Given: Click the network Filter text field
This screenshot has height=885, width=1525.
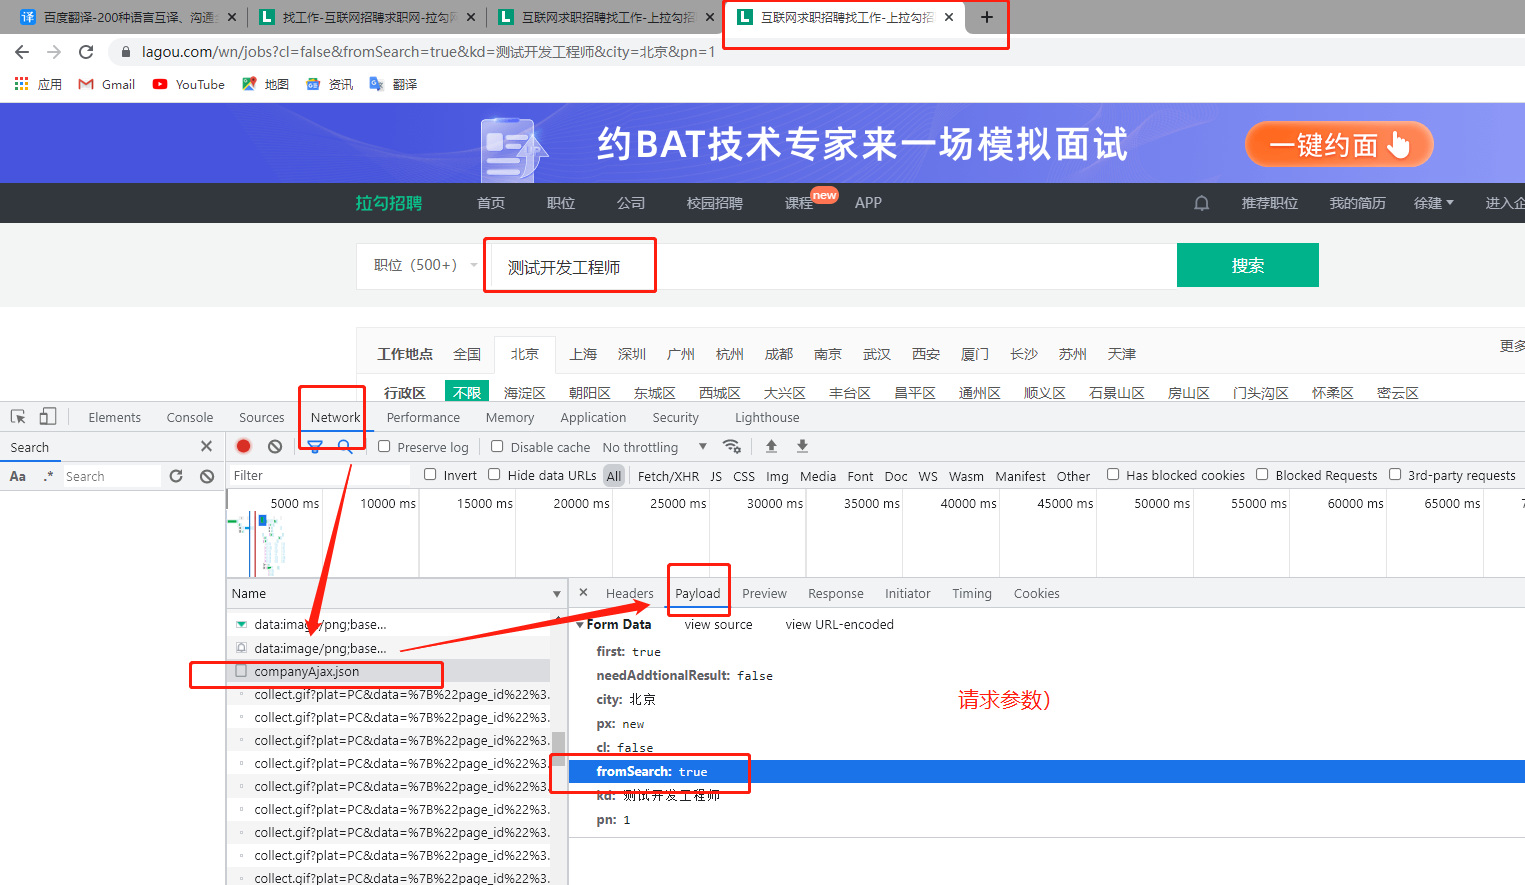Looking at the screenshot, I should pyautogui.click(x=320, y=476).
